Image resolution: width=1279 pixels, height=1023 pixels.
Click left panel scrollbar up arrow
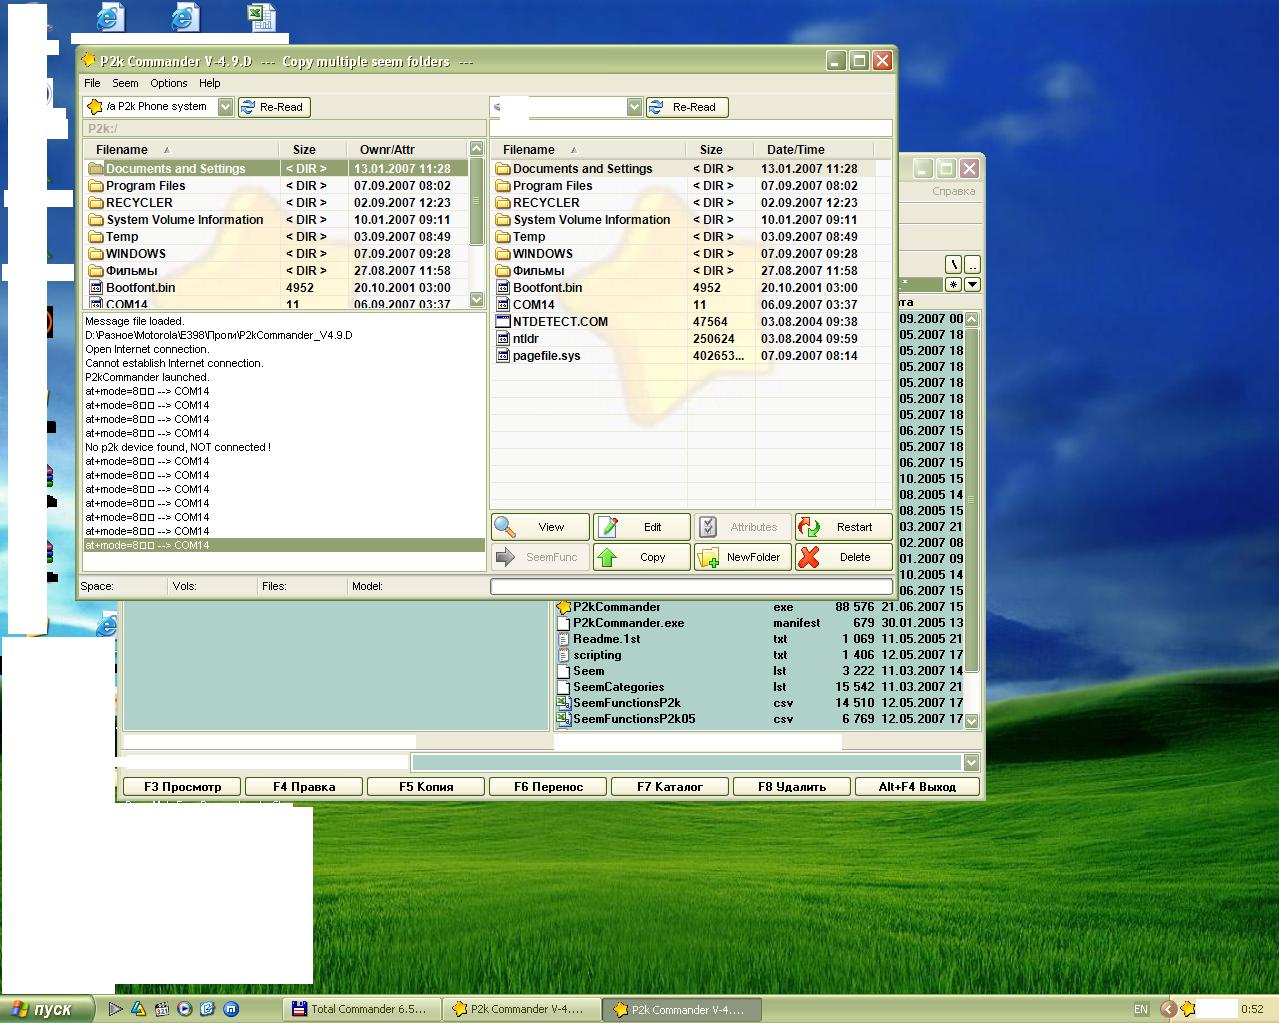point(477,149)
